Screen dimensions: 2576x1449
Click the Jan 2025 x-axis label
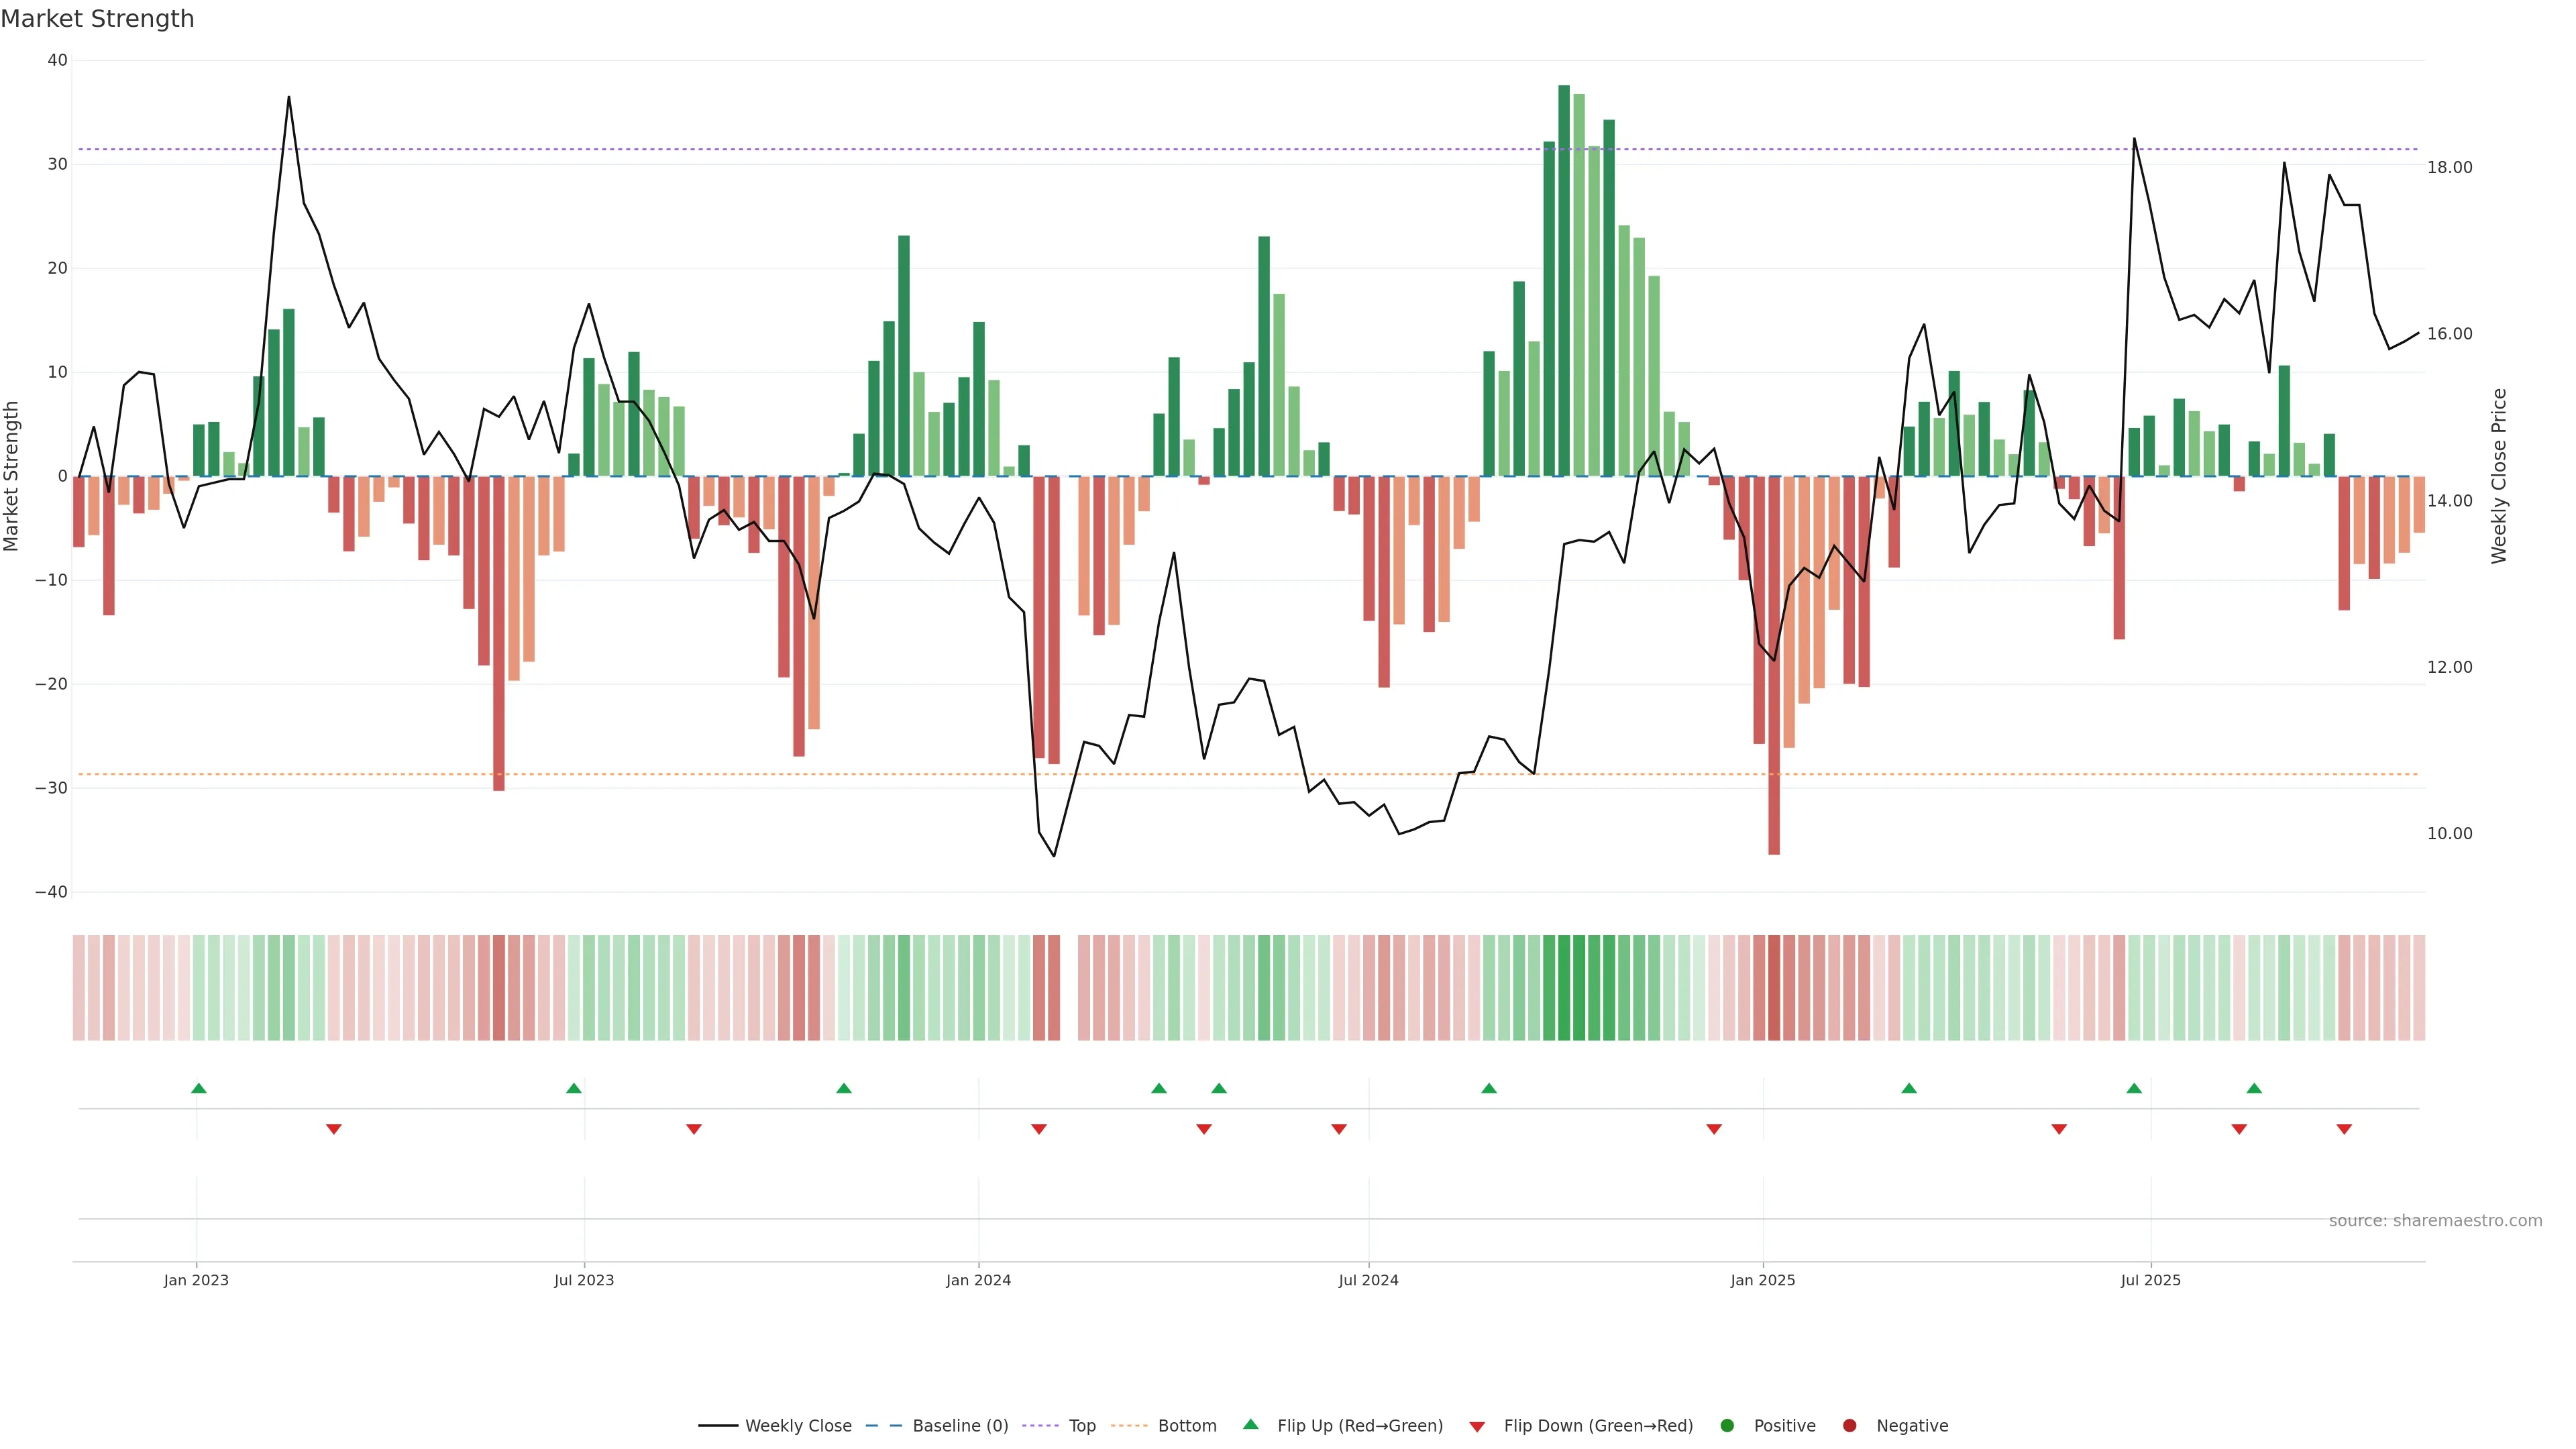click(x=1763, y=1280)
